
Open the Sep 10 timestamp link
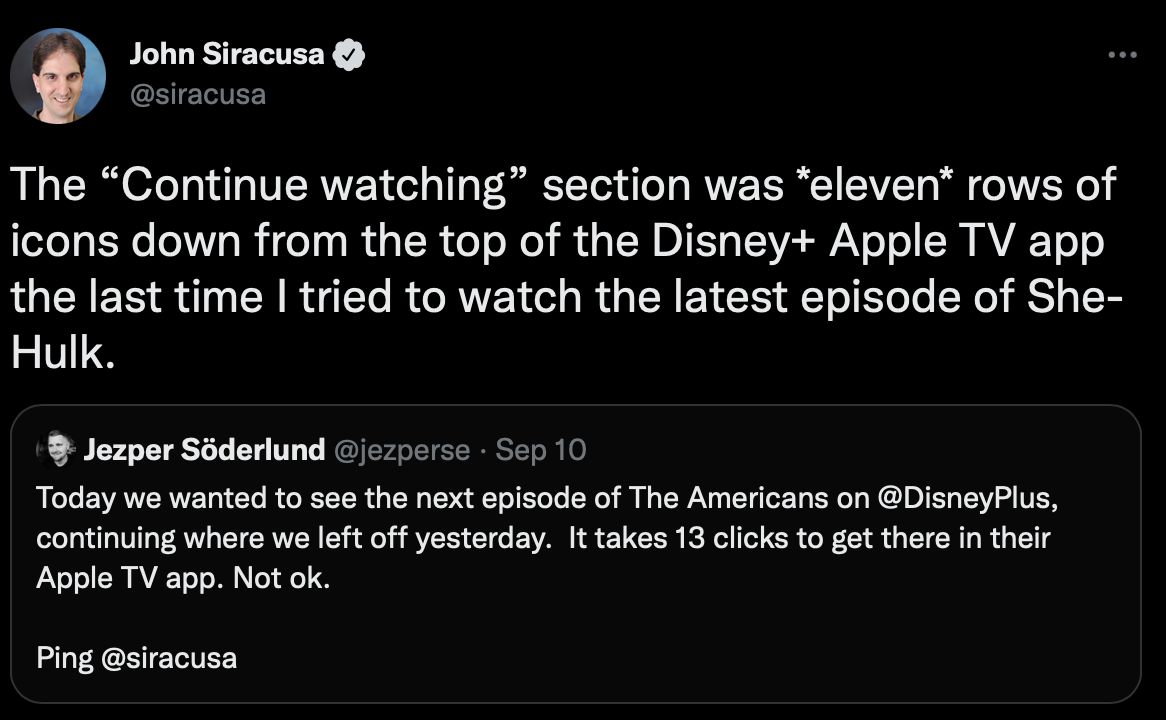click(541, 450)
